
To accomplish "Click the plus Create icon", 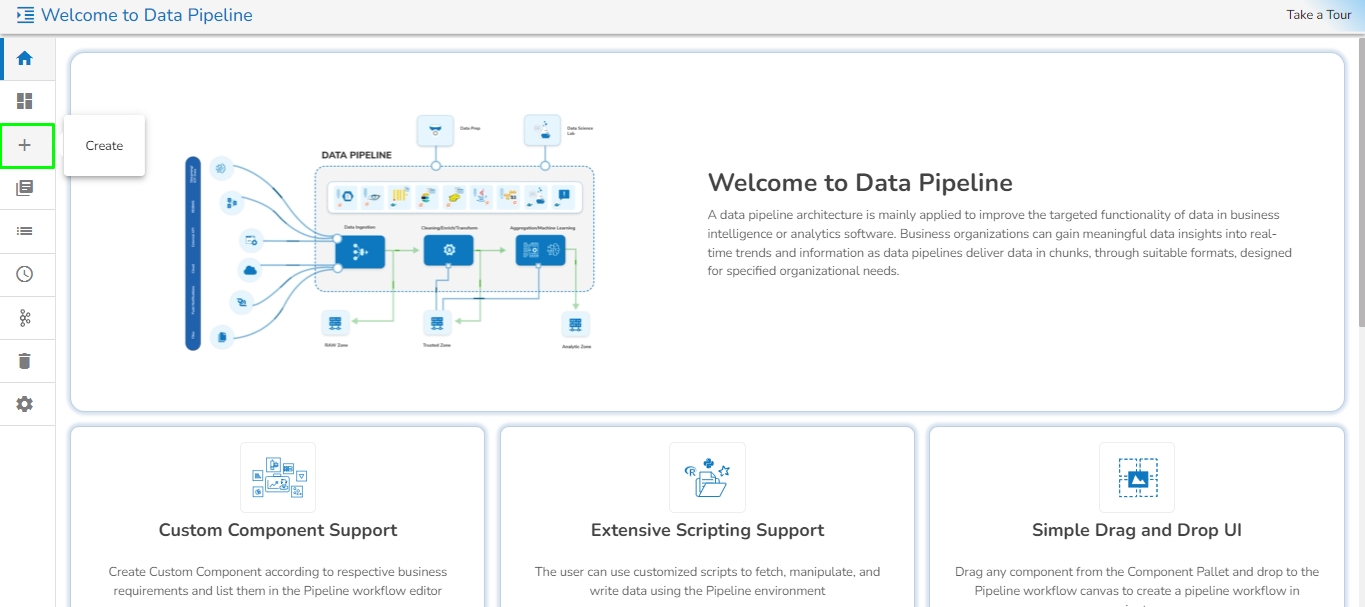I will click(25, 145).
